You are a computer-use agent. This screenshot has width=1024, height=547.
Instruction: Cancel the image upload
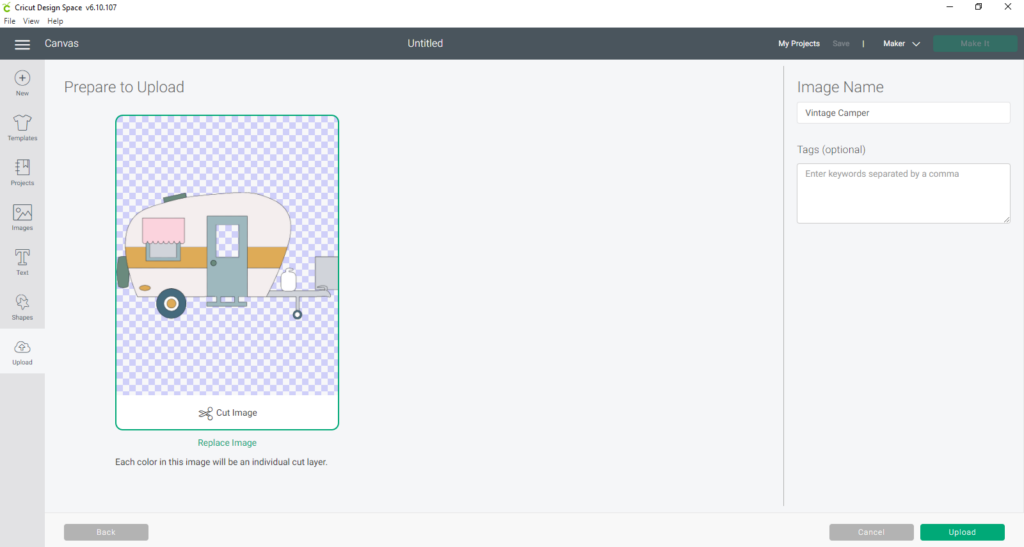pos(871,532)
